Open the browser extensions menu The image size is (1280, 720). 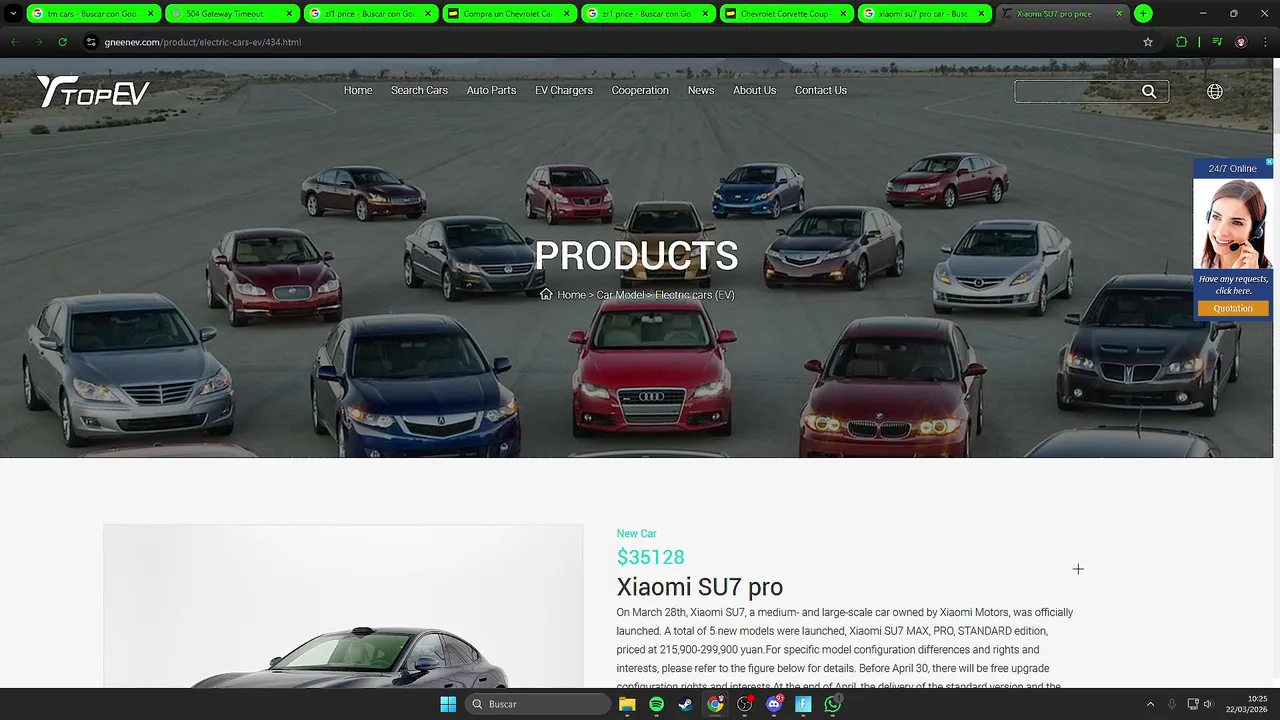coord(1181,42)
